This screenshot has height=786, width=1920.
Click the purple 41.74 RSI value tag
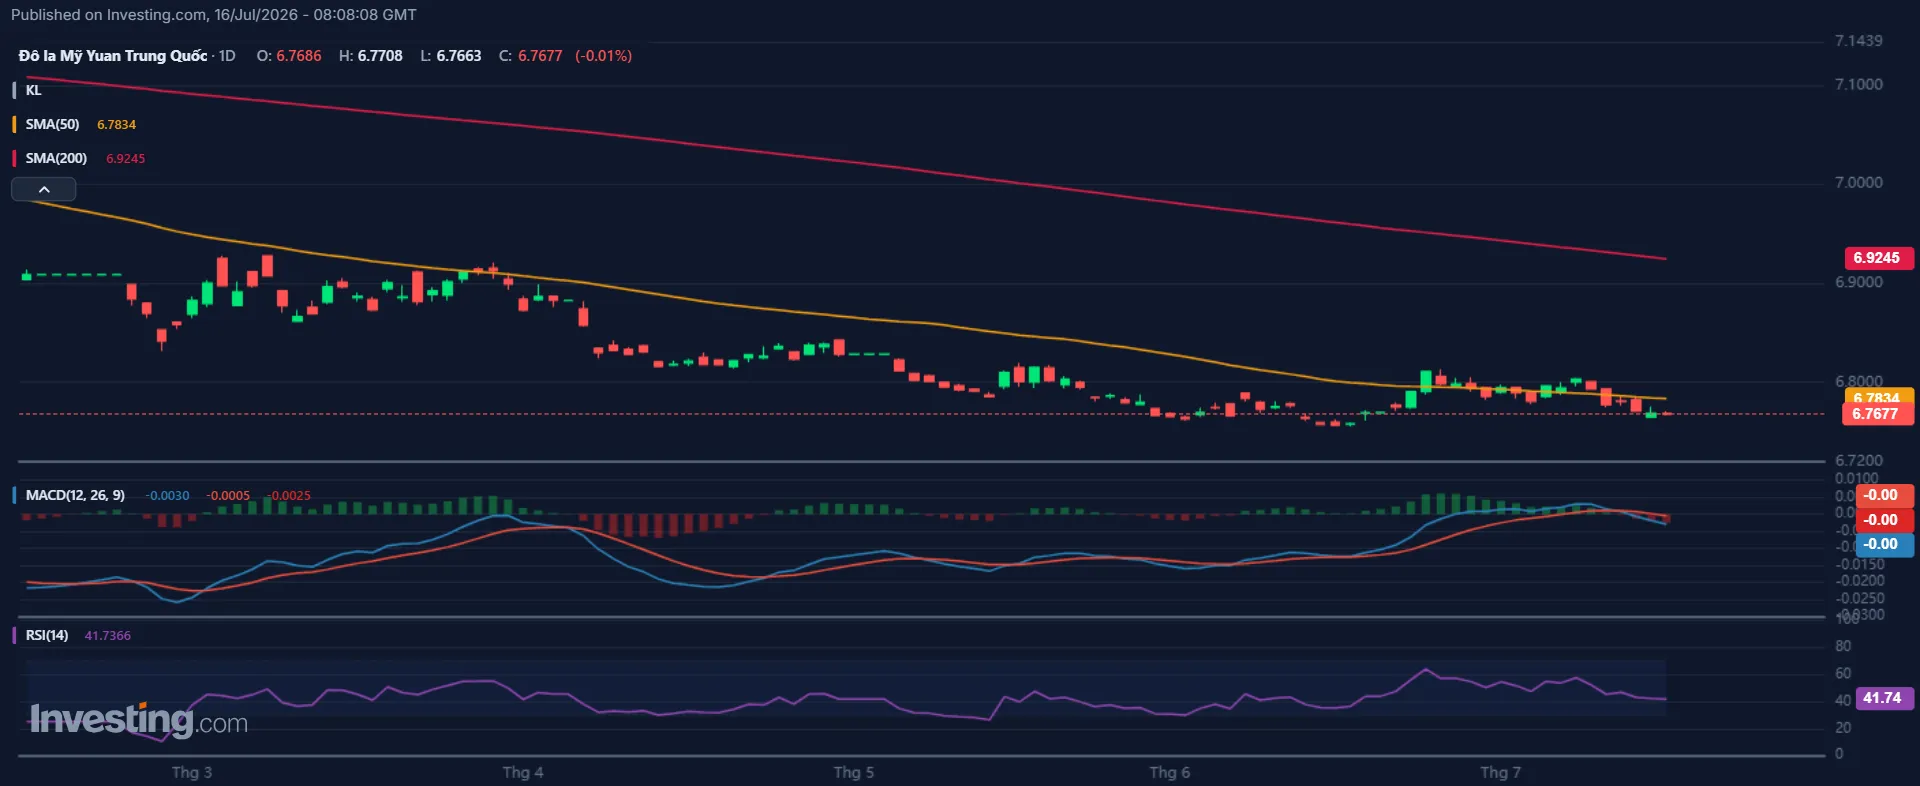click(x=1883, y=698)
